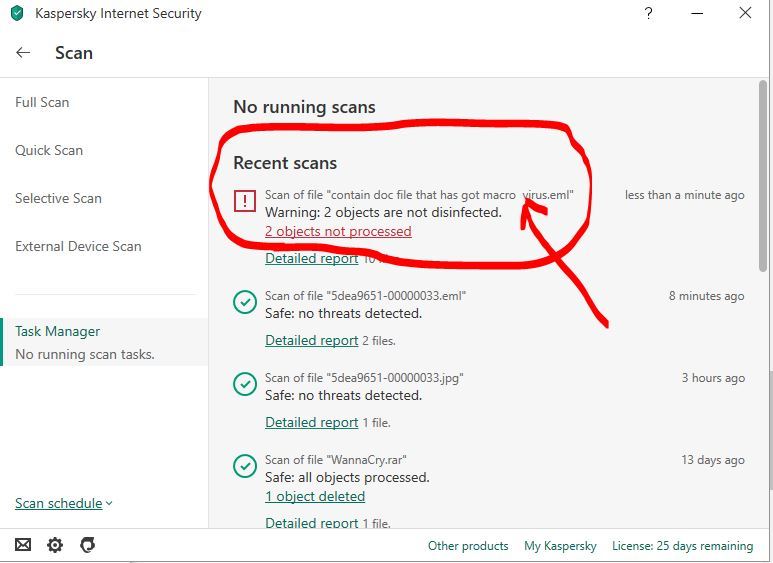Close the Kaspersky Internet Security window
Viewport: 773px width, 563px height.
coord(745,13)
